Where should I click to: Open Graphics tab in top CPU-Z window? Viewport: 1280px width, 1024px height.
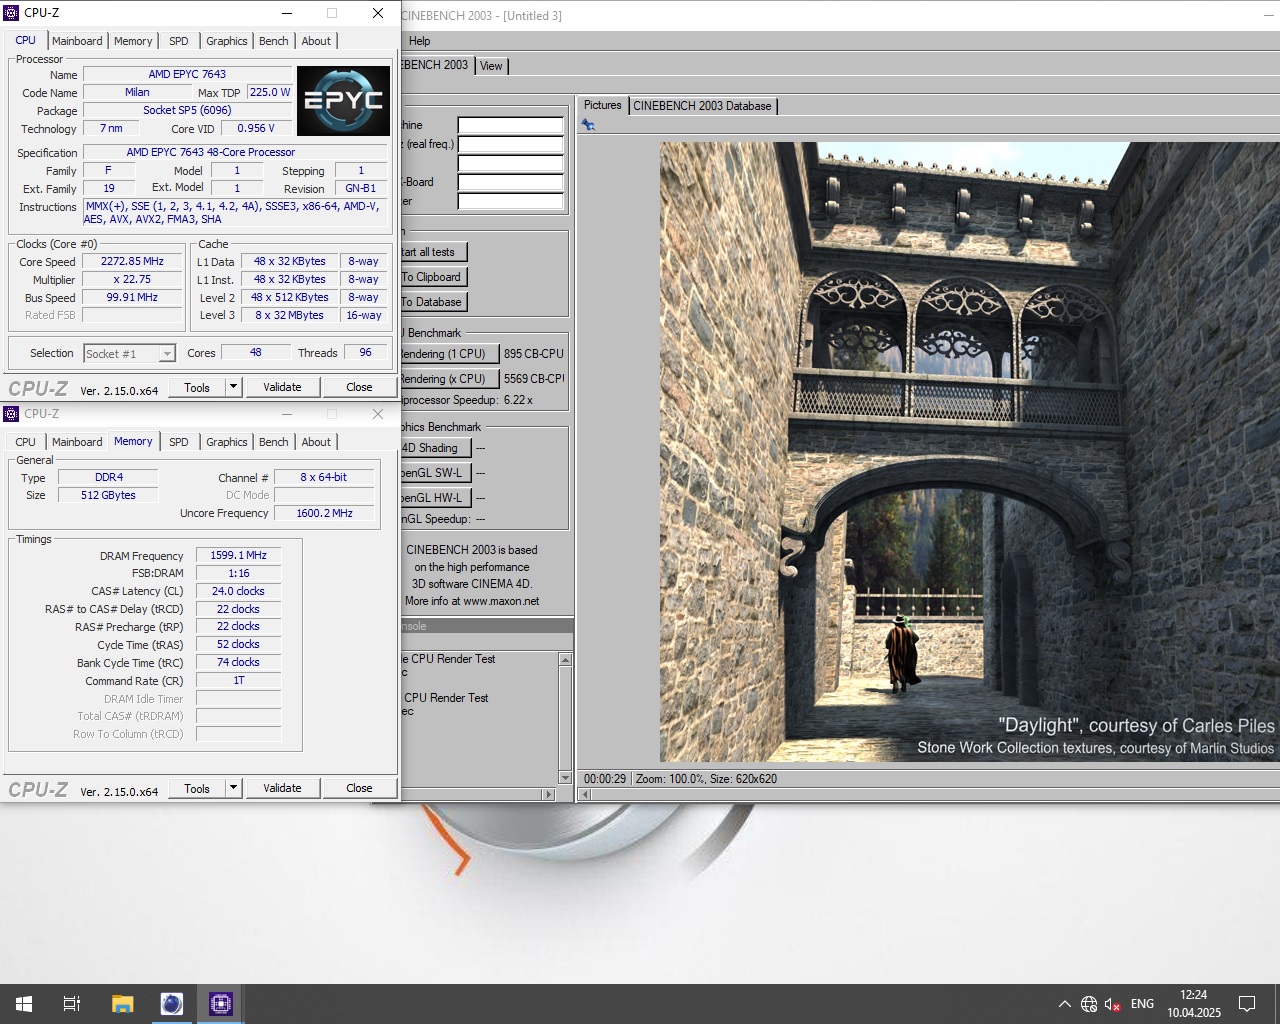(x=227, y=41)
